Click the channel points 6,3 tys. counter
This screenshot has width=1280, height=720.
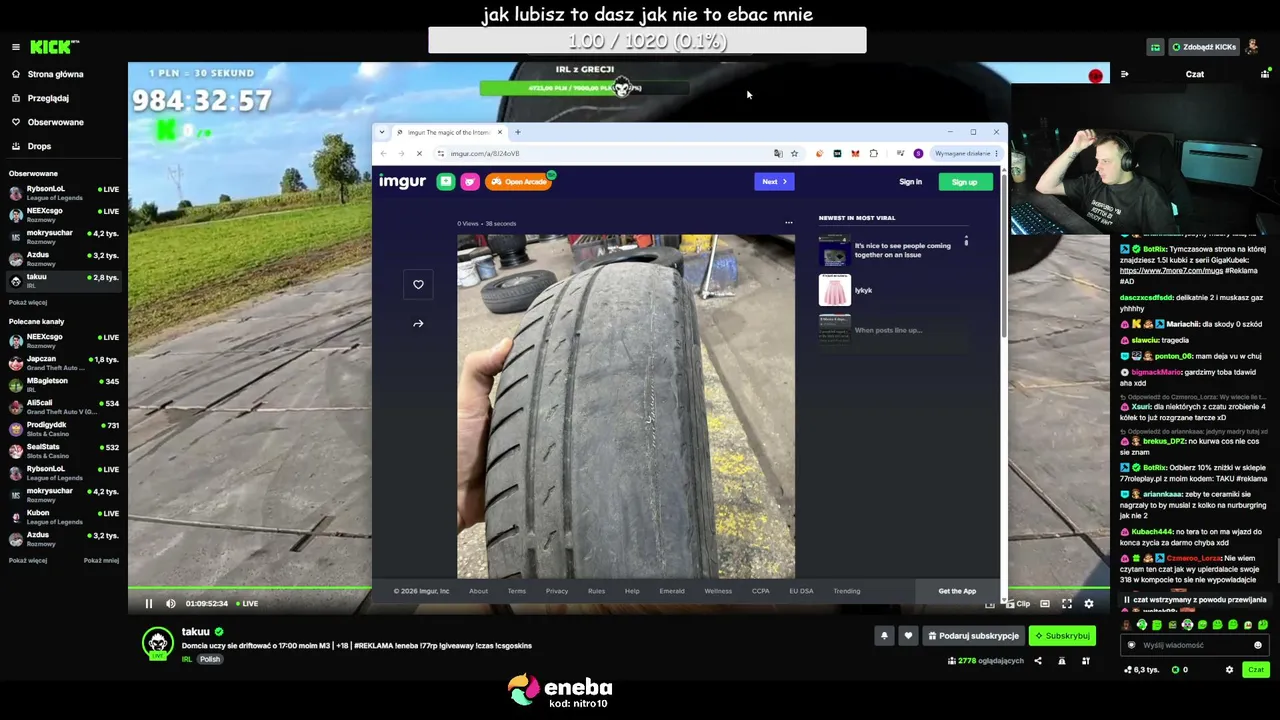coord(1141,670)
